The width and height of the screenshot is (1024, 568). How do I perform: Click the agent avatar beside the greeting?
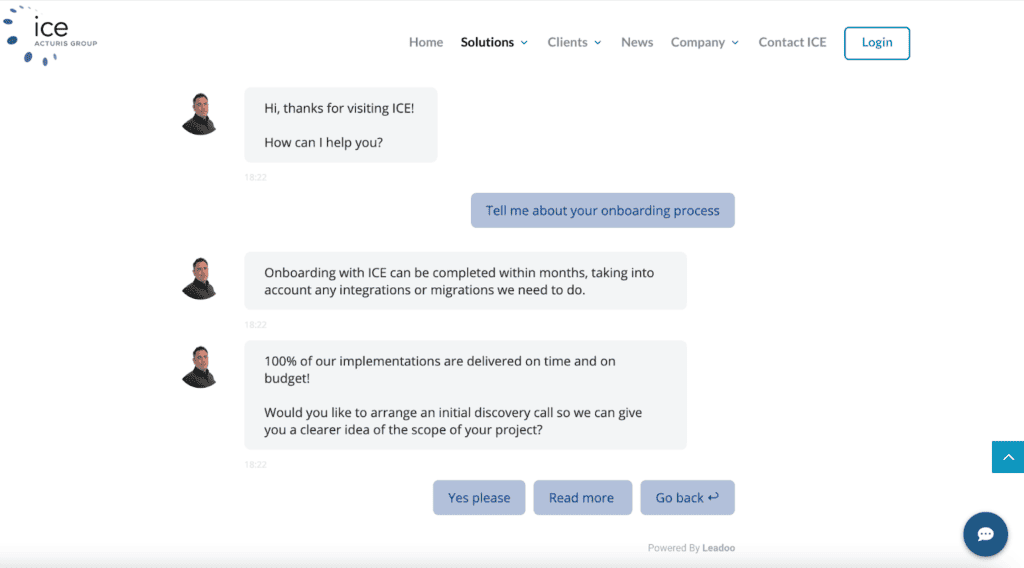(200, 114)
